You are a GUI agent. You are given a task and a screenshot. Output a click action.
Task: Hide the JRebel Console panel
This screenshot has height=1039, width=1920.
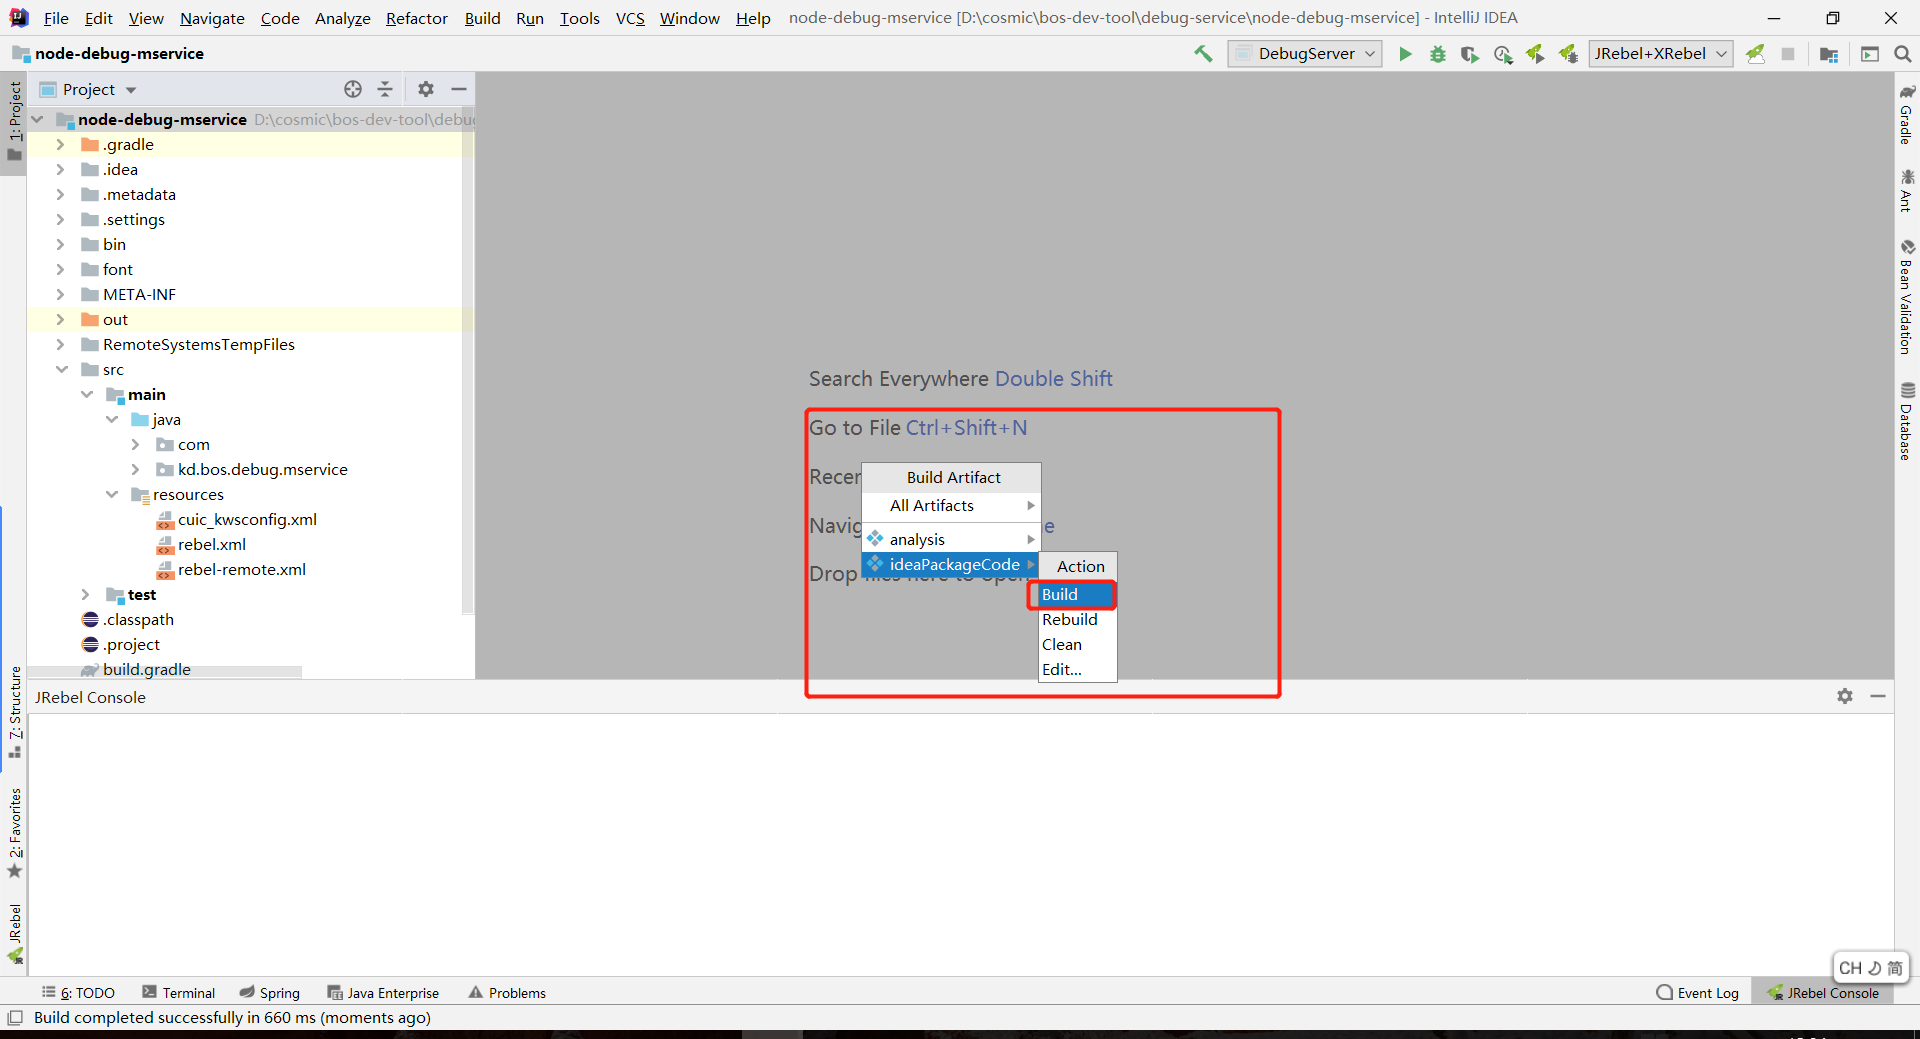1878,696
